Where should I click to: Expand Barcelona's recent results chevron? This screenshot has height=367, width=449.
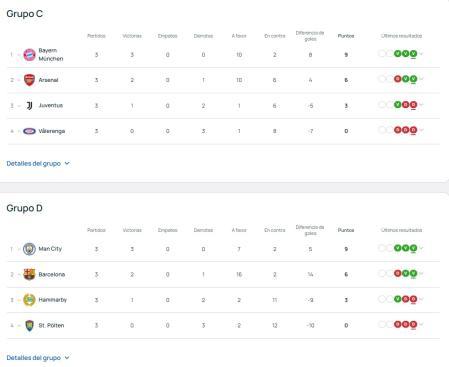tap(421, 273)
